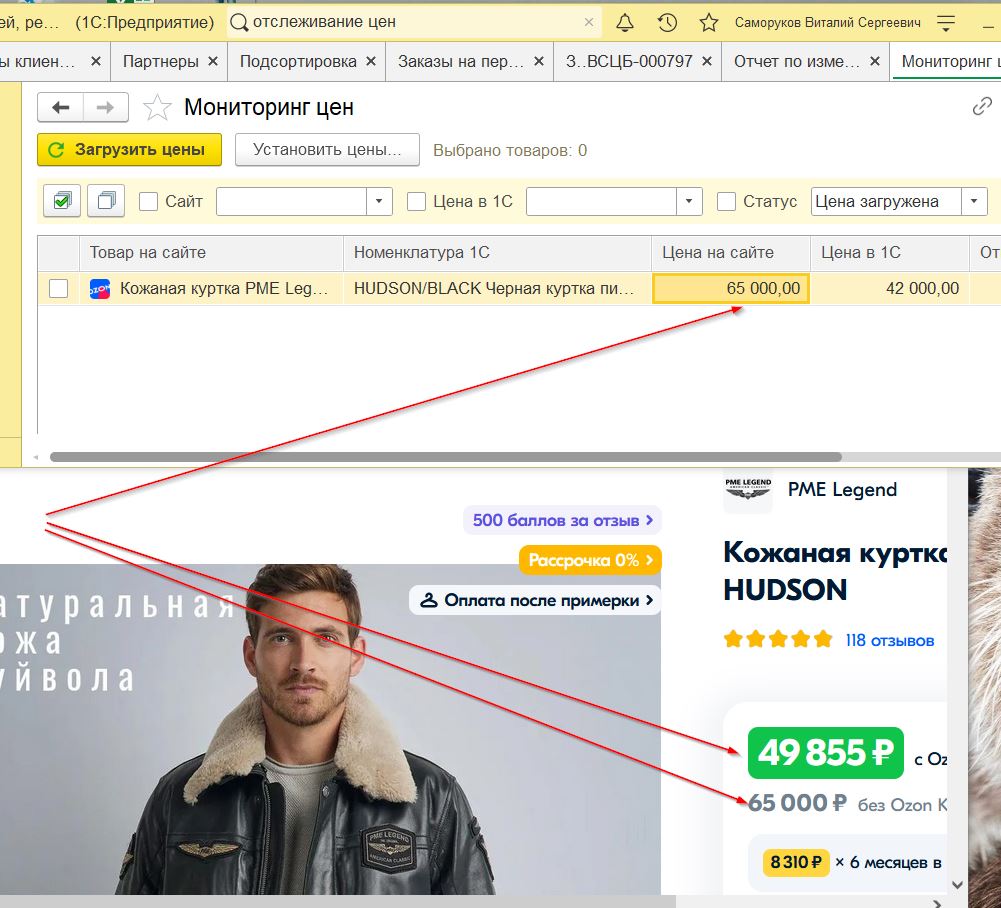Open PME Legend brand link
Viewport: 1001px width, 908px height.
pyautogui.click(x=842, y=490)
